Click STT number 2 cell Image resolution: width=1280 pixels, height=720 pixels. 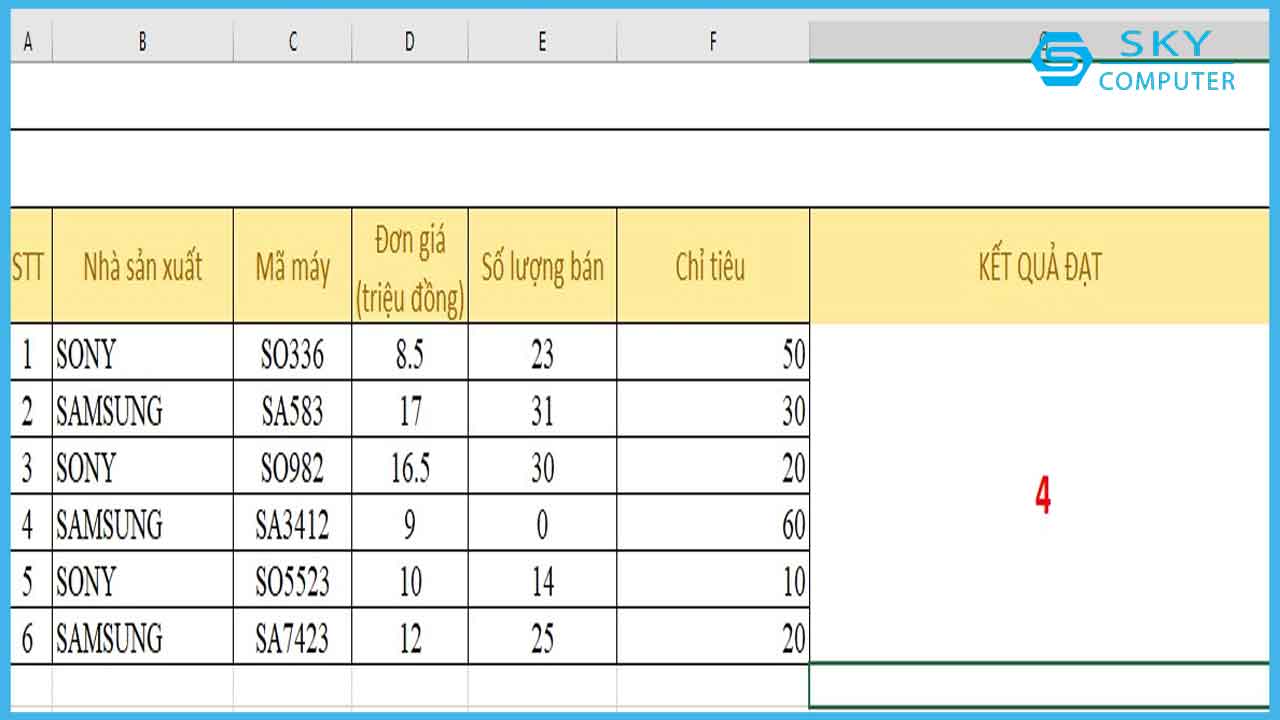[x=31, y=409]
